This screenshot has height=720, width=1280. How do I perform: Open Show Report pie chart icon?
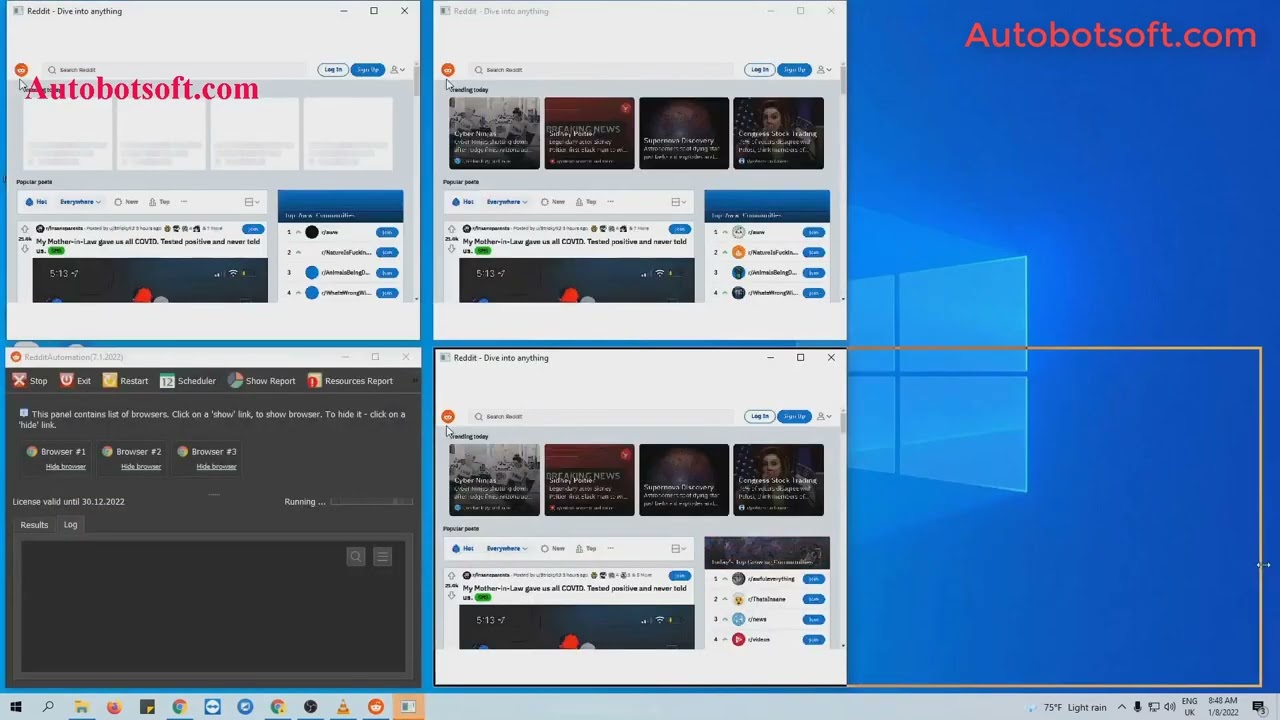(235, 381)
